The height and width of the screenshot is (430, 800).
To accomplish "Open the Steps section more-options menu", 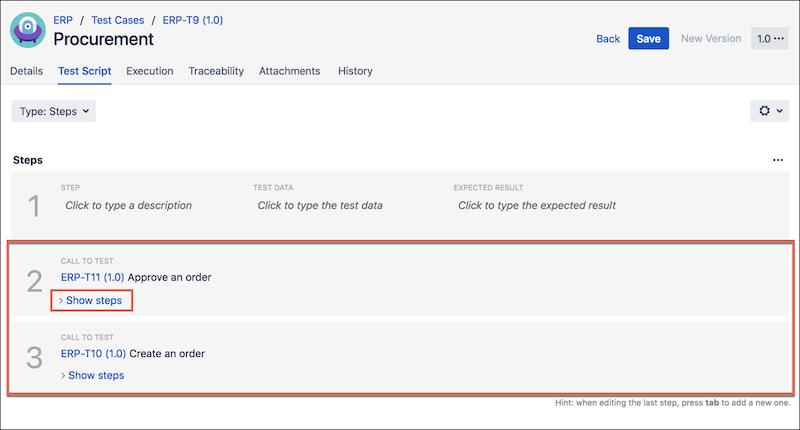I will point(778,160).
